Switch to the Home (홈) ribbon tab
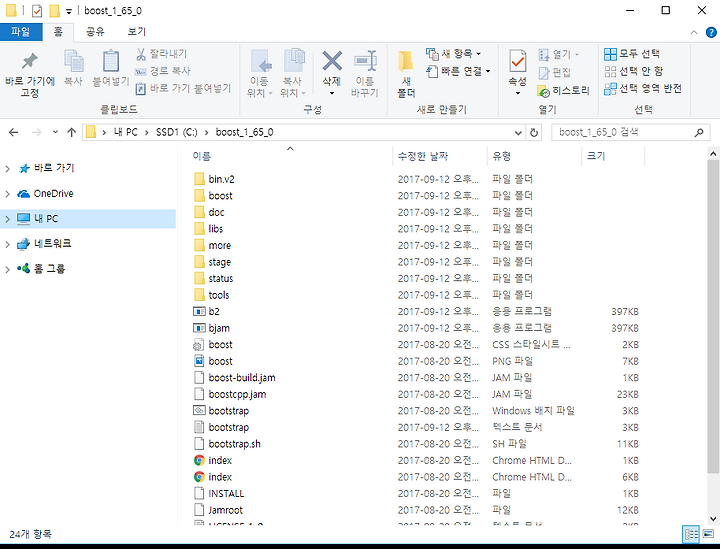Viewport: 720px width, 549px height. tap(58, 32)
